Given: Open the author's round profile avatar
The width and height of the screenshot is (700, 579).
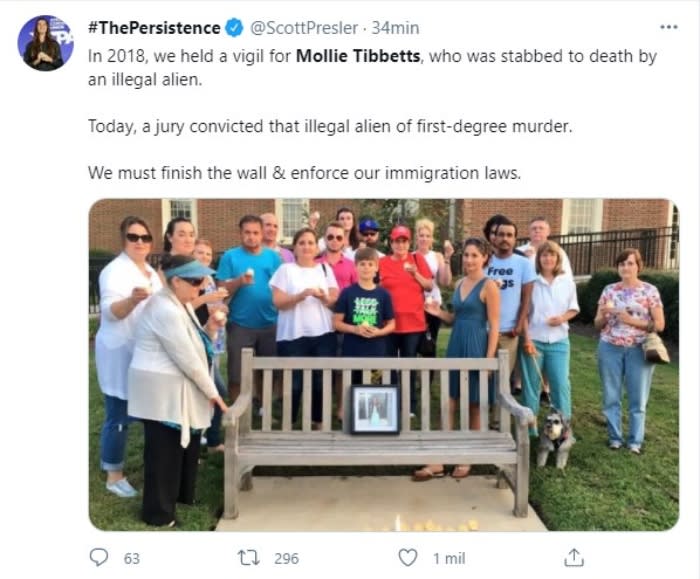Looking at the screenshot, I should point(46,43).
